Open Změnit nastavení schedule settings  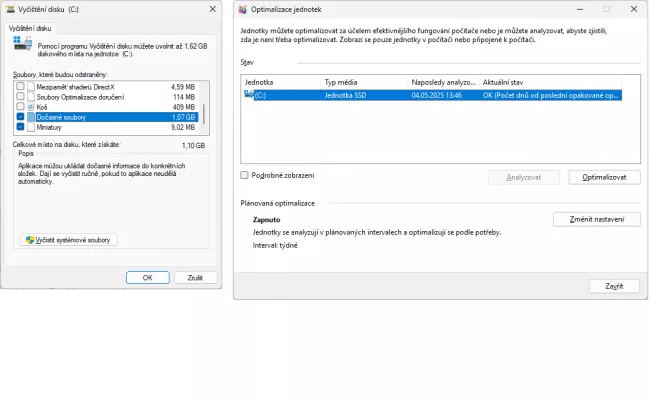click(595, 219)
